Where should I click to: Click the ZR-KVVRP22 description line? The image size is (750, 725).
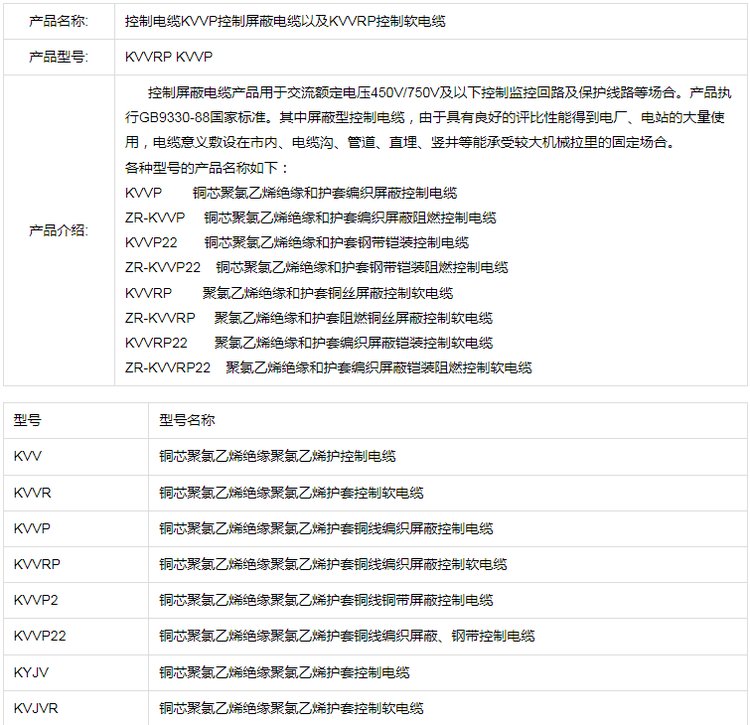(328, 368)
